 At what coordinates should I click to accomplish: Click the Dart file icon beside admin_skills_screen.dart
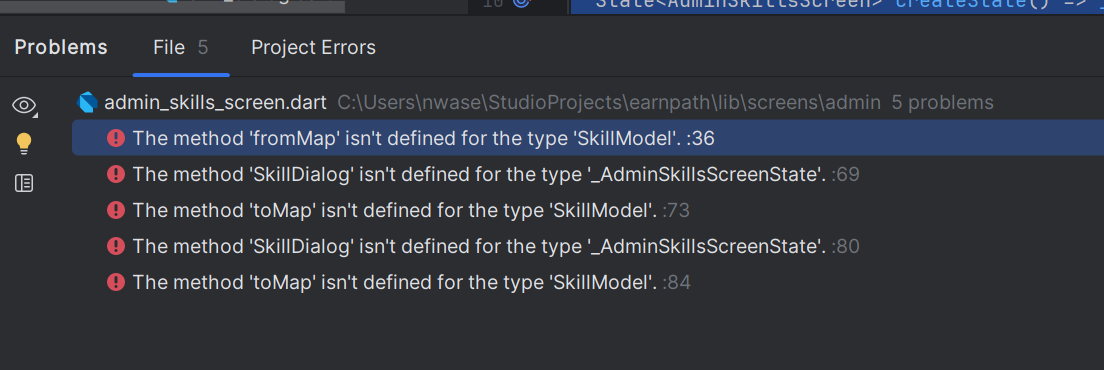pyautogui.click(x=87, y=103)
